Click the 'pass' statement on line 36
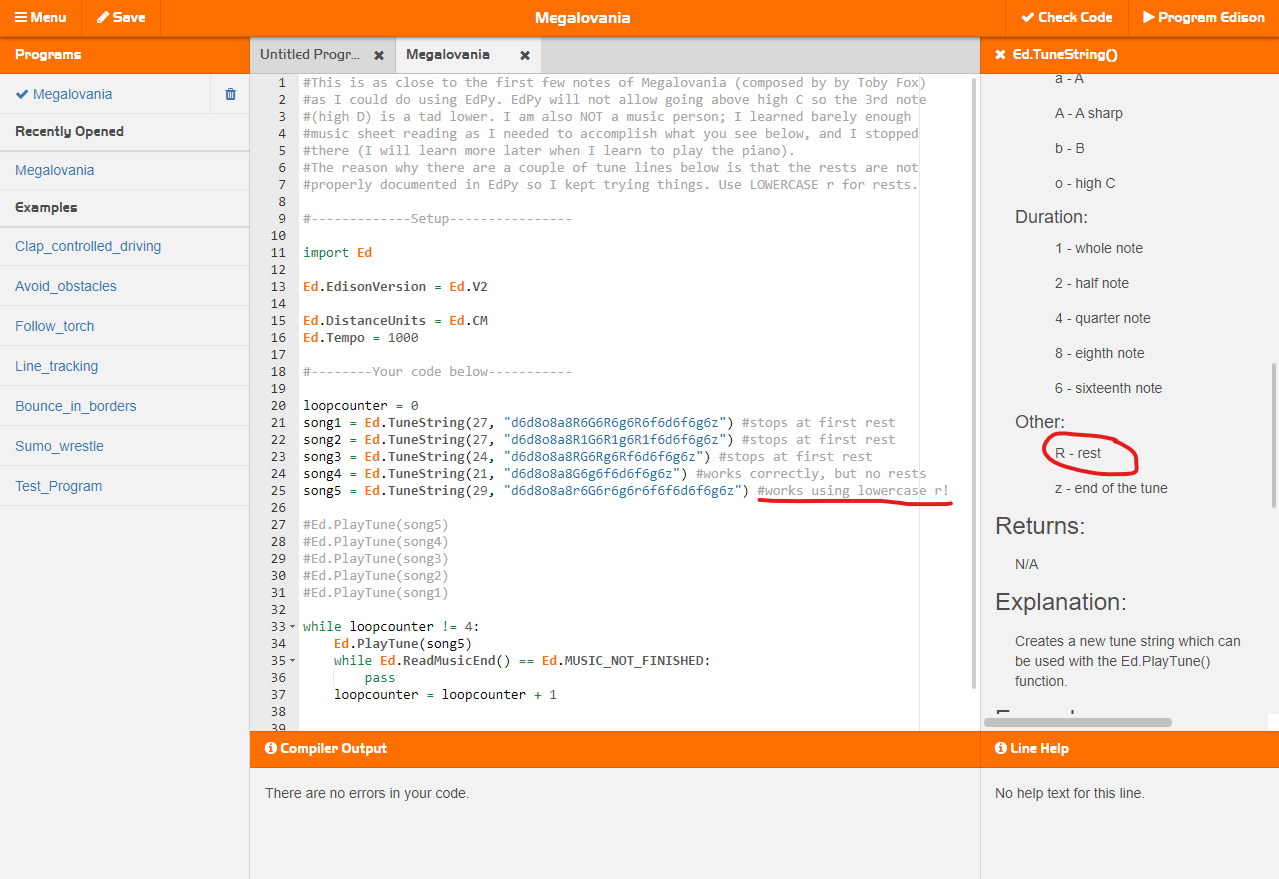Screen dimensions: 1279x879 (380, 678)
